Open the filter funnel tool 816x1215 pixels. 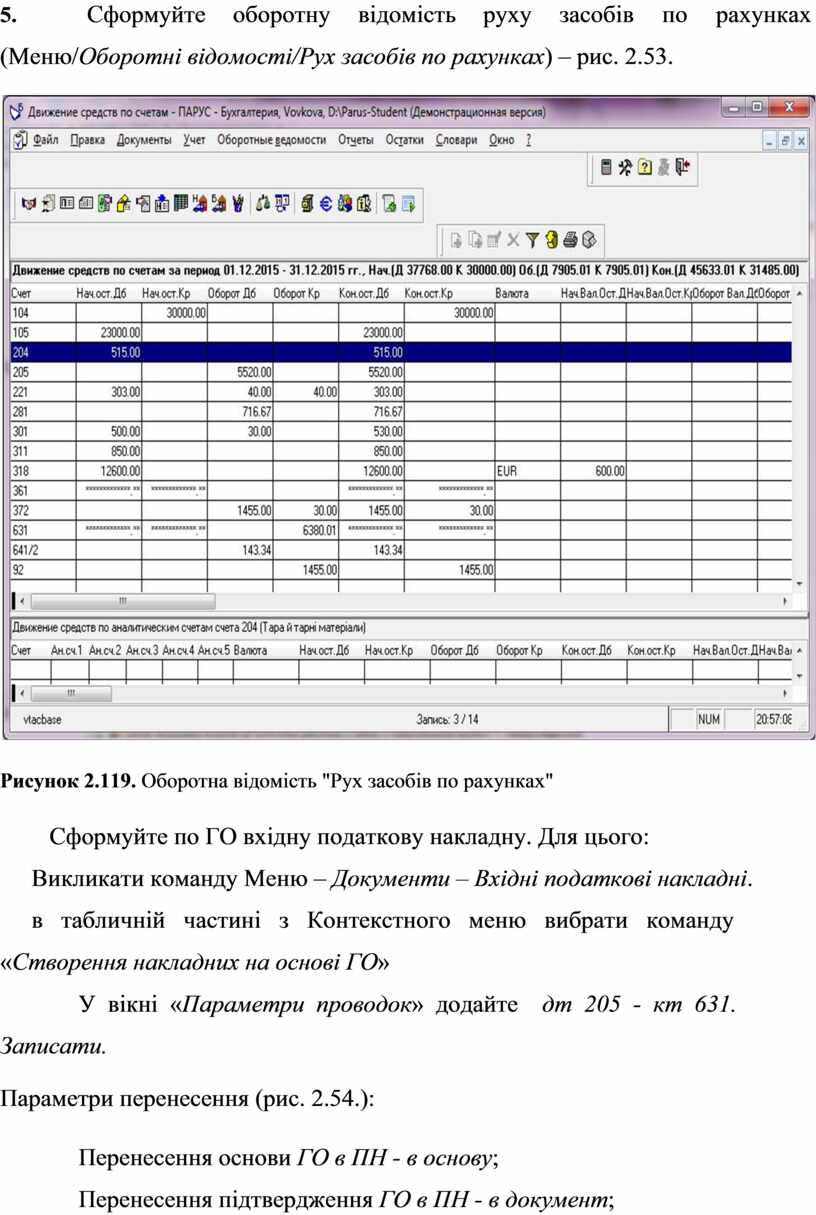(532, 239)
